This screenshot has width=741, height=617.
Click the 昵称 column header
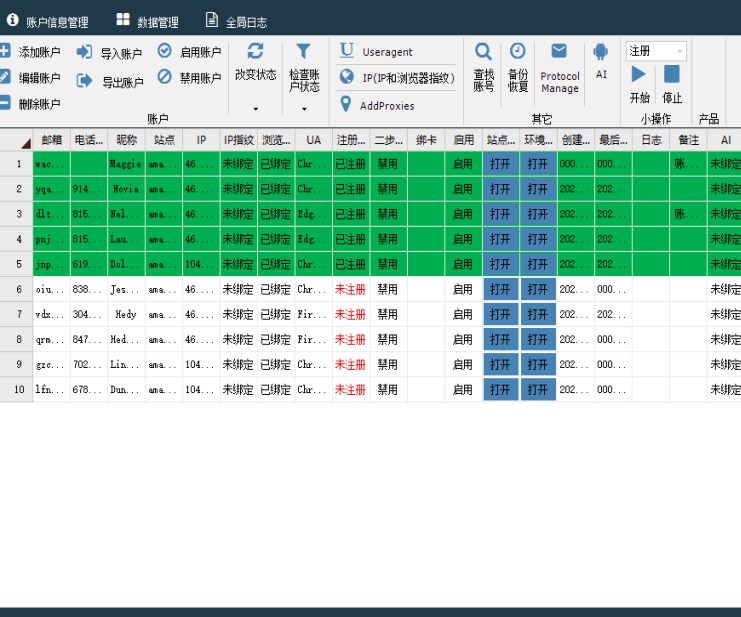coord(126,140)
